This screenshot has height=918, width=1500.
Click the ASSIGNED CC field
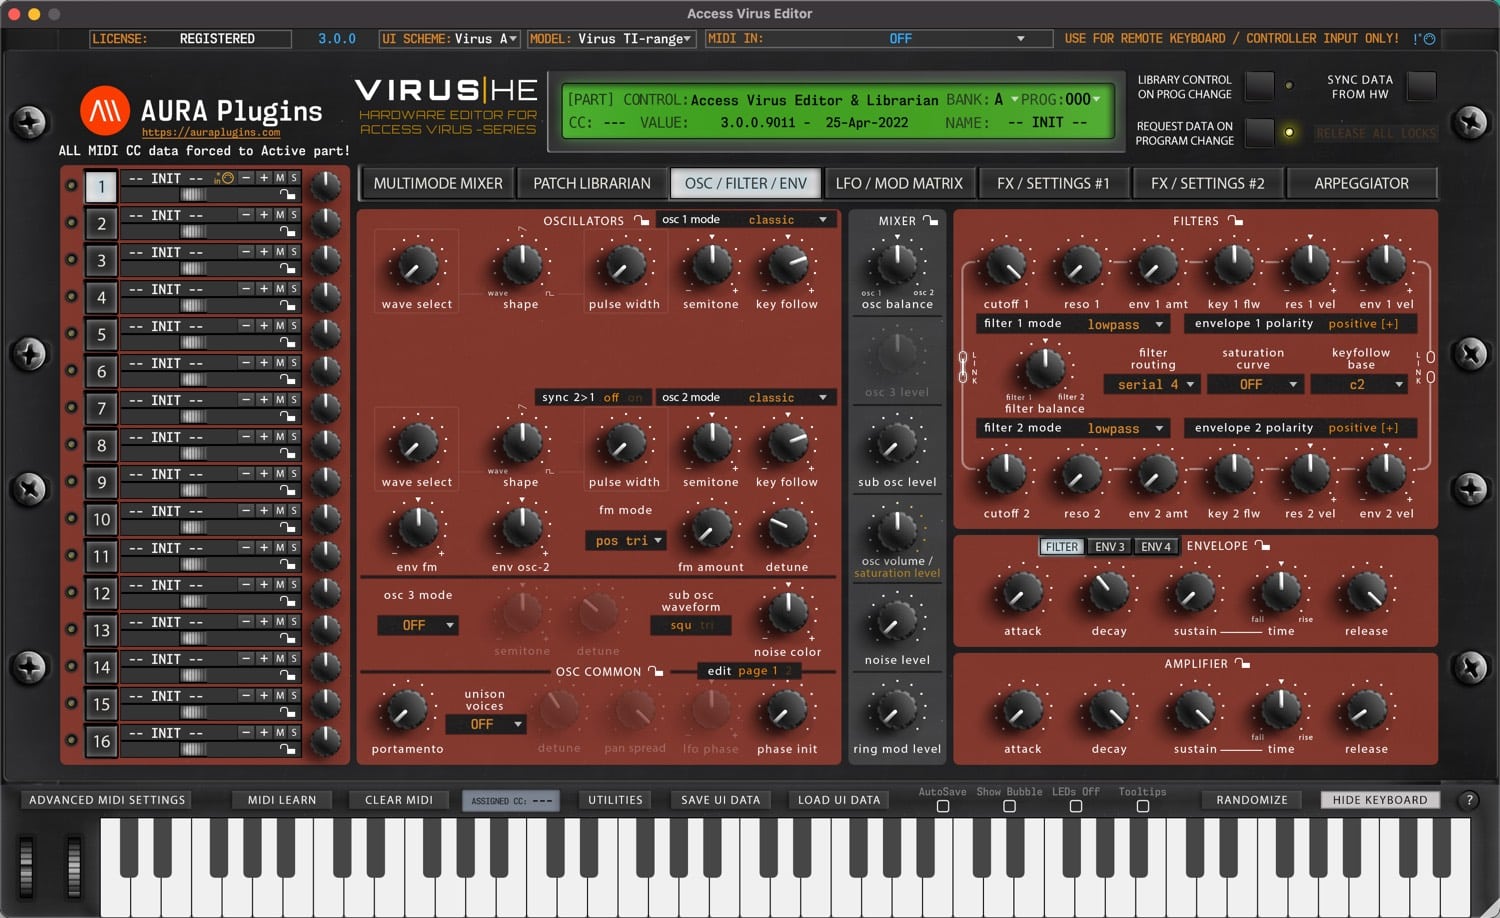pyautogui.click(x=511, y=801)
